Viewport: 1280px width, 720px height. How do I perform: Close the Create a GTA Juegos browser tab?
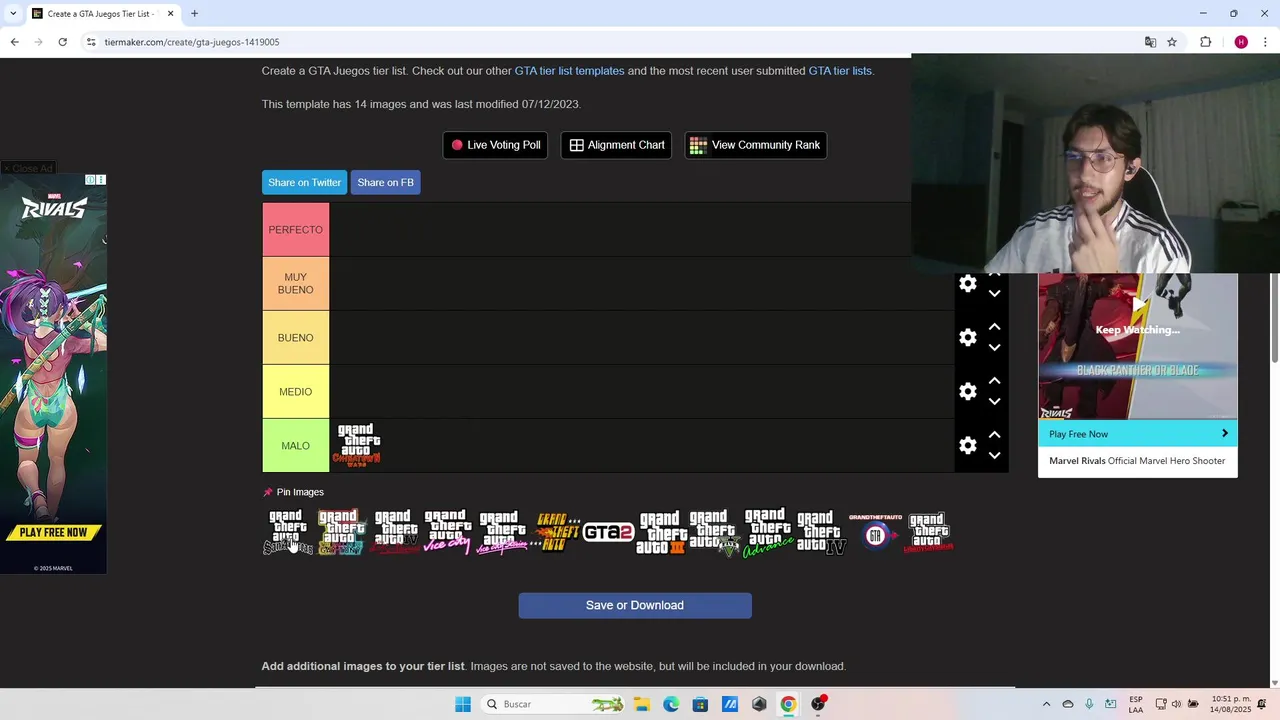click(x=170, y=14)
